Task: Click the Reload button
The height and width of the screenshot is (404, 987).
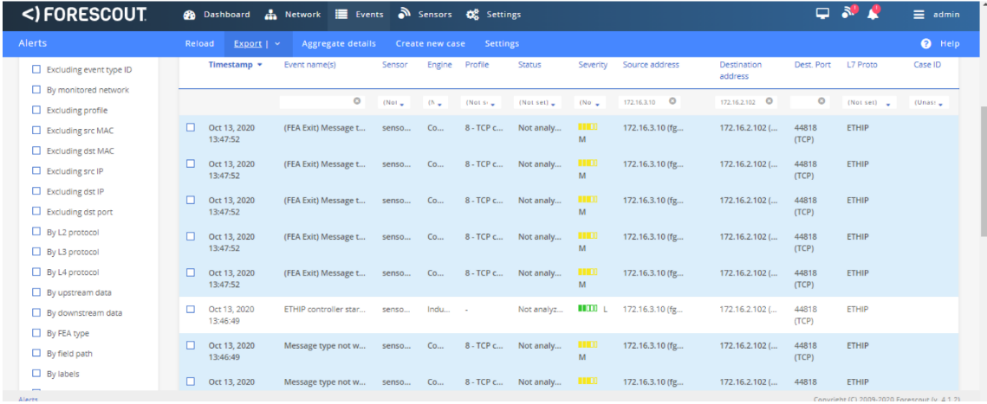Action: (x=200, y=43)
